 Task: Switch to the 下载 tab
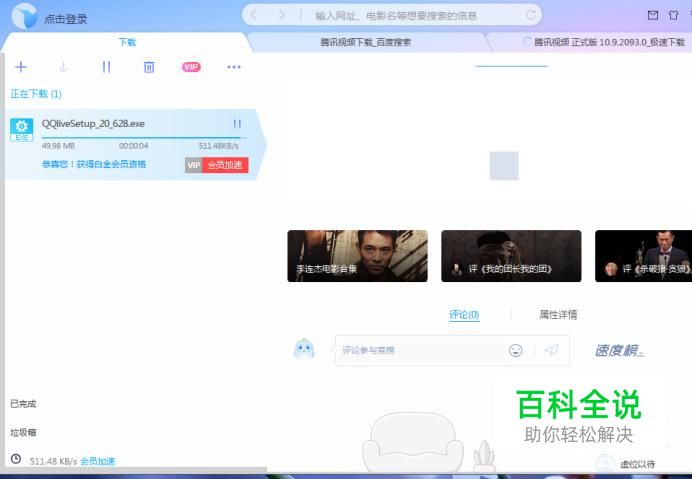click(x=127, y=42)
